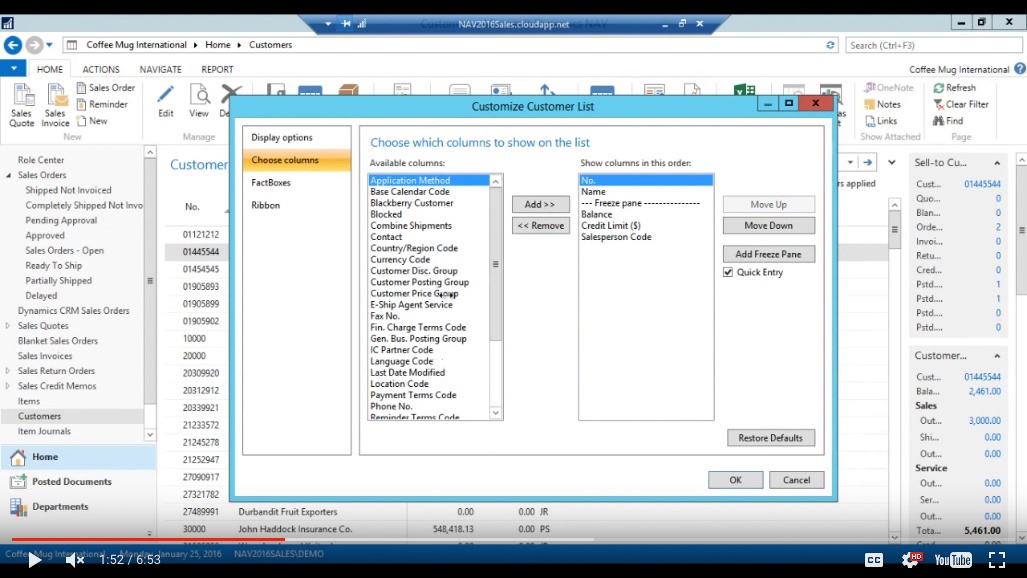Open the Edit action with pencil icon
Screen dimensions: 1027x578
pyautogui.click(x=164, y=100)
